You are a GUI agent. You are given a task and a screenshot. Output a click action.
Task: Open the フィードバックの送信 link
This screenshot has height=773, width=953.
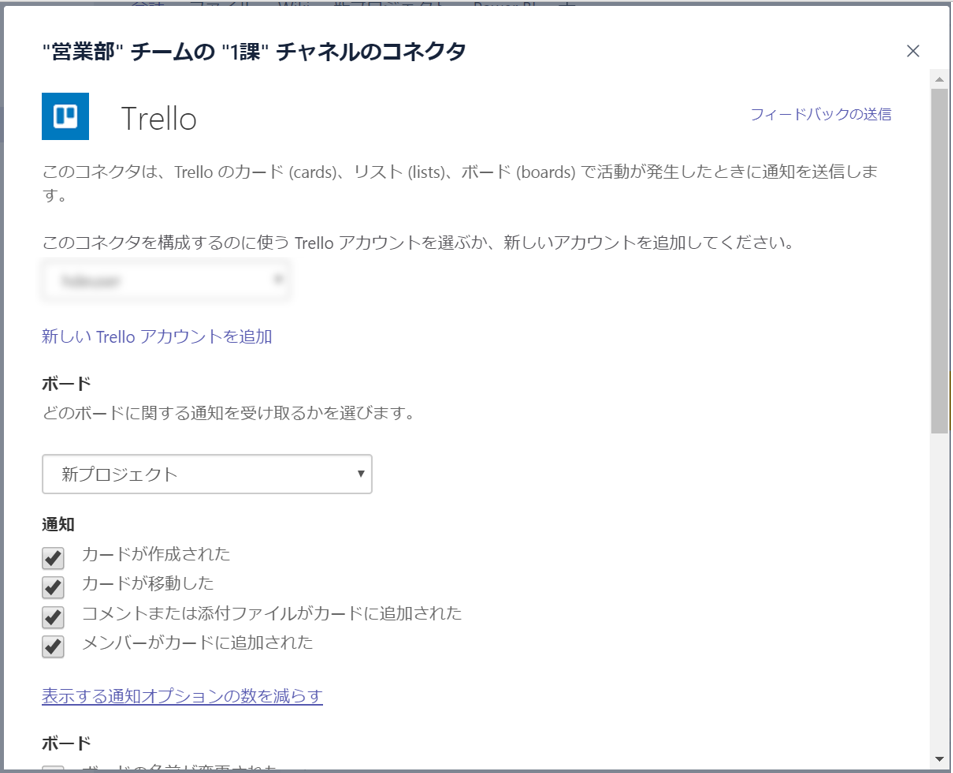pyautogui.click(x=822, y=115)
